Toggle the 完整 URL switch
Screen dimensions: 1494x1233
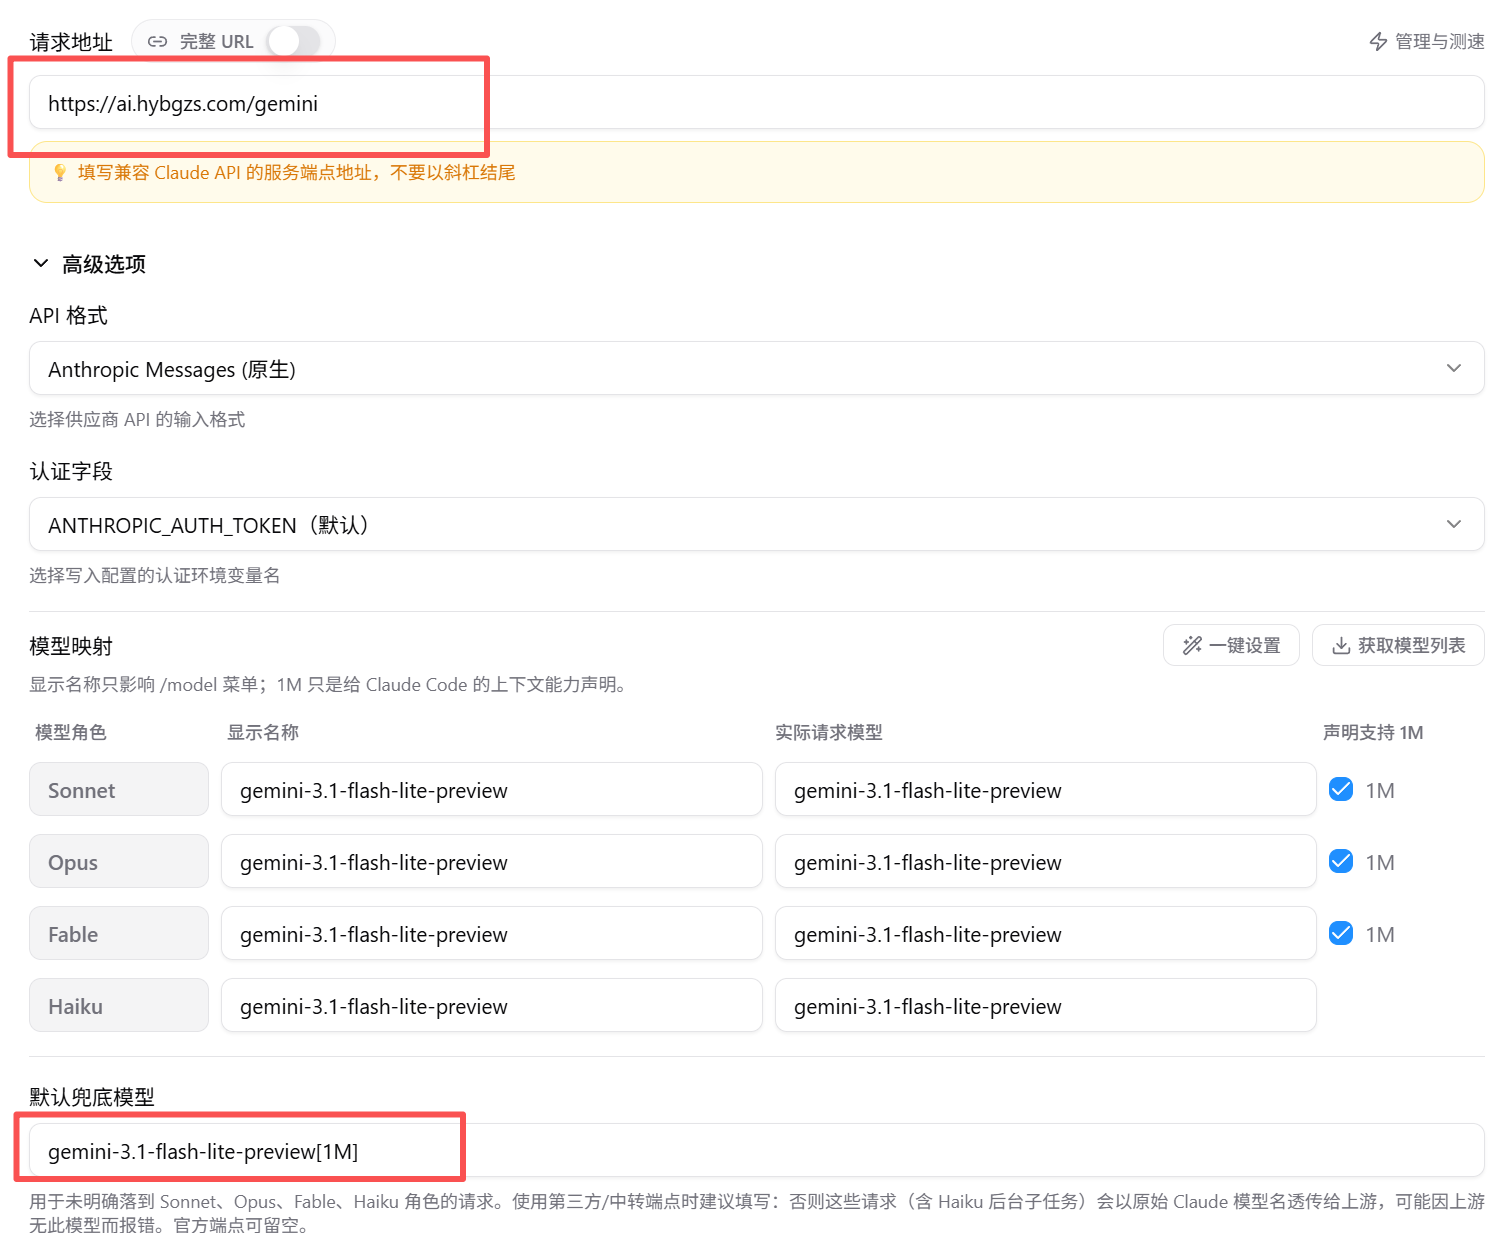tap(293, 41)
